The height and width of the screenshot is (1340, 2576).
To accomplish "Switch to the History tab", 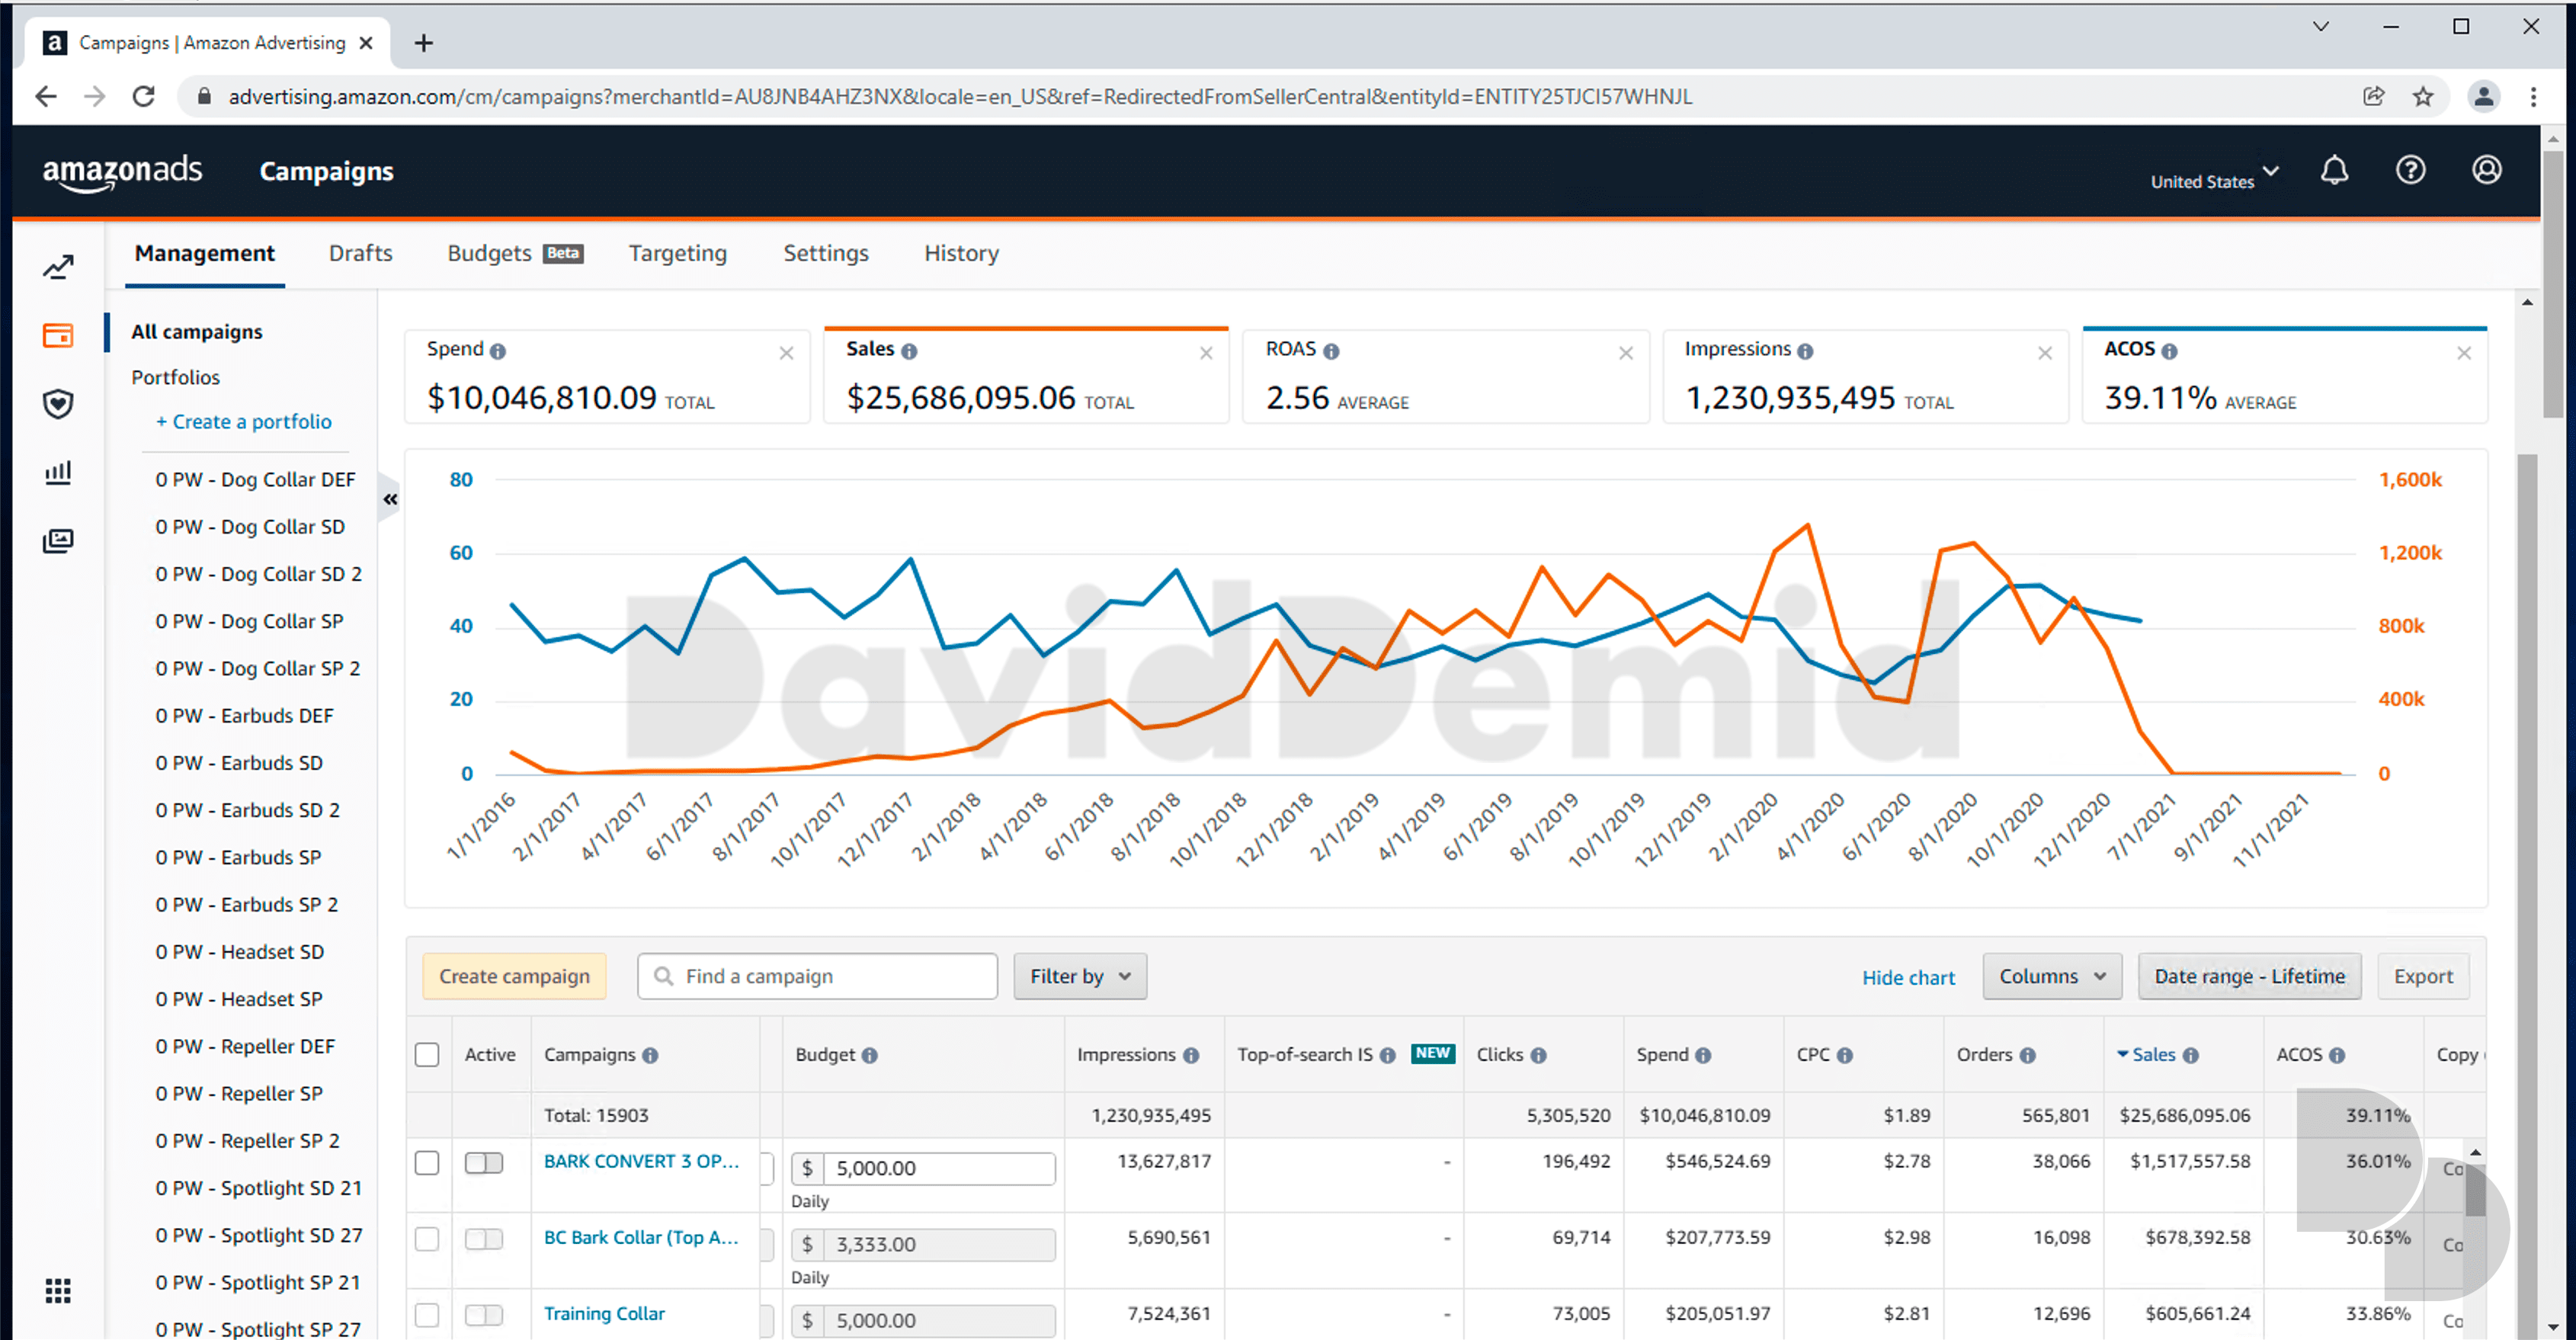I will pyautogui.click(x=961, y=253).
